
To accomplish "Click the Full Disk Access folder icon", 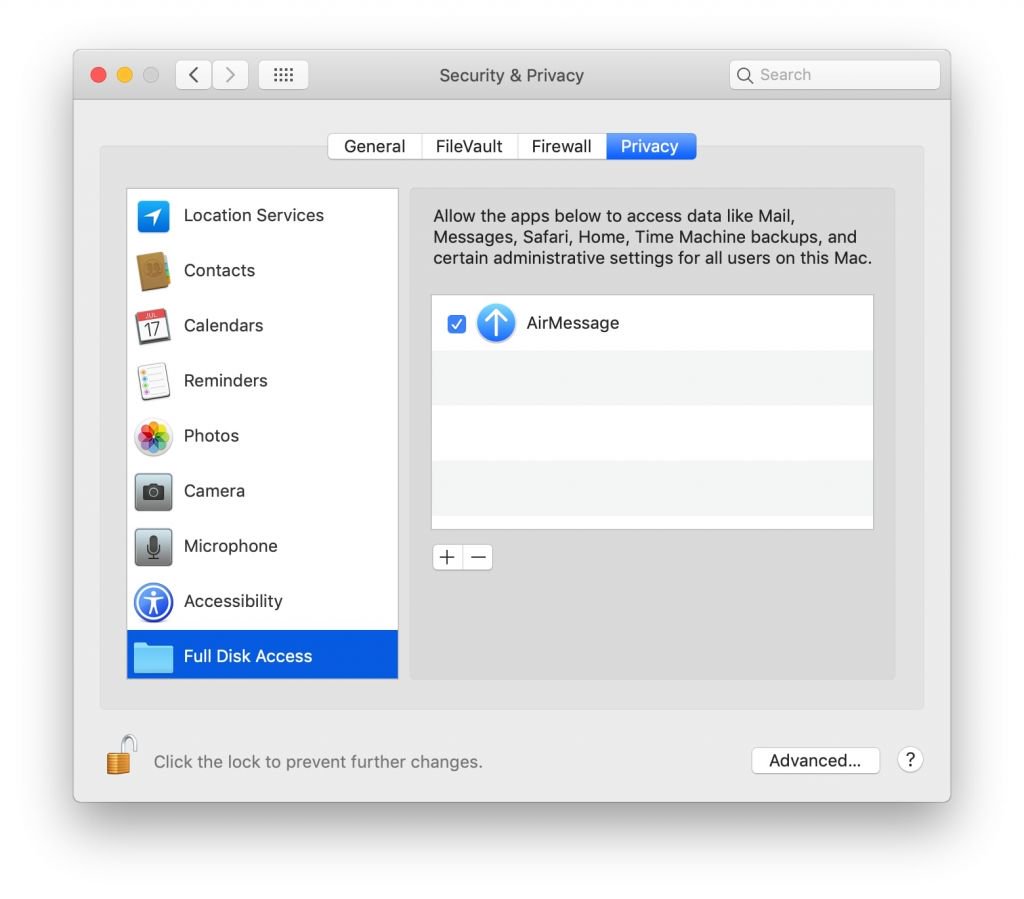I will tap(153, 657).
